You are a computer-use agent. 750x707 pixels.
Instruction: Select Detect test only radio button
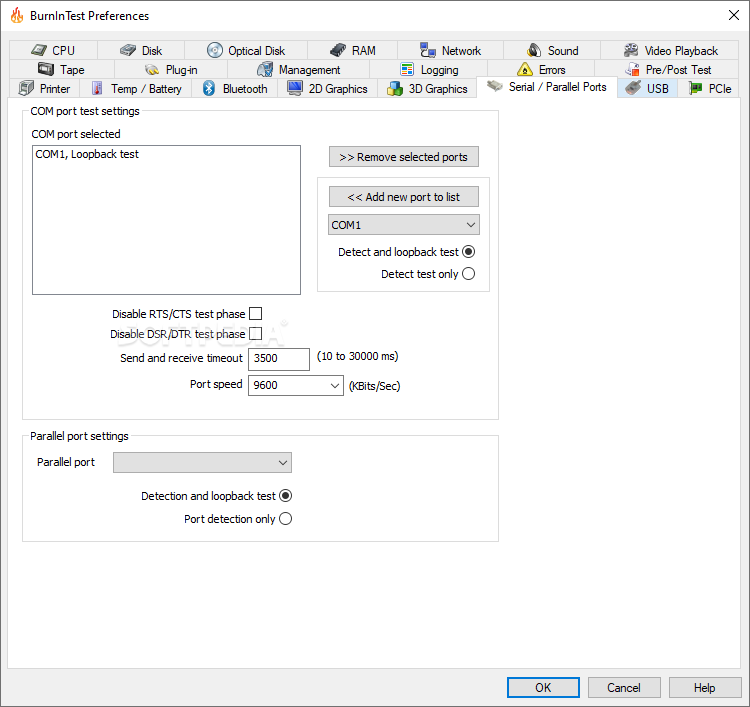pos(469,274)
